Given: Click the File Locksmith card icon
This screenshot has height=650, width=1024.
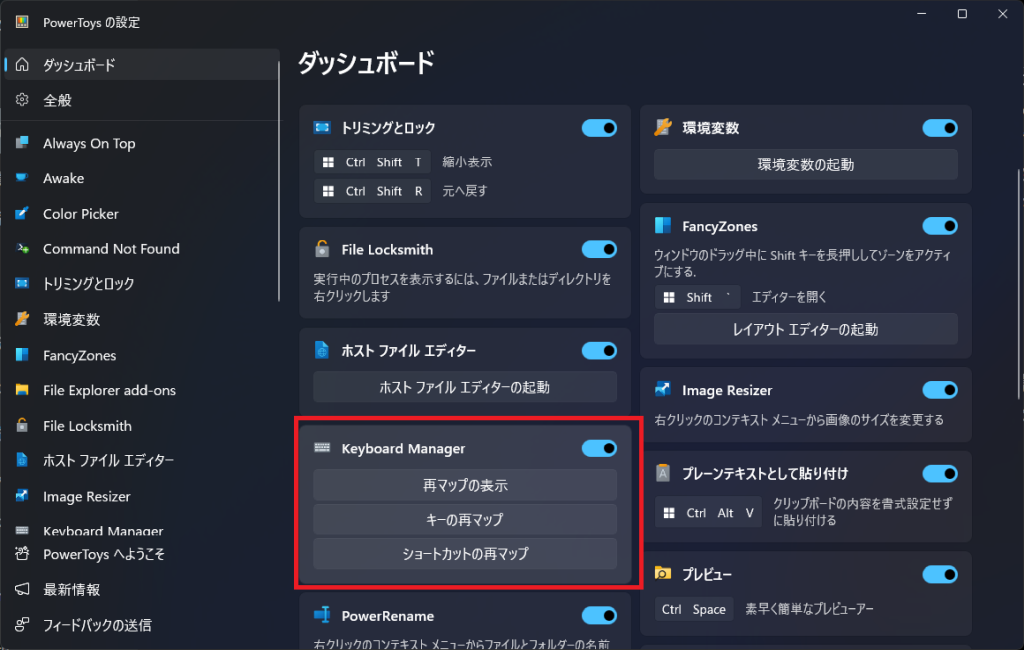Looking at the screenshot, I should point(322,249).
